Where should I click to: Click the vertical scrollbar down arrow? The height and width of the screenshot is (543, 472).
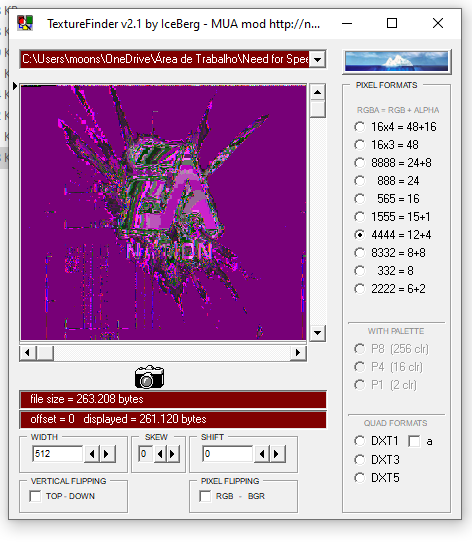pos(318,333)
